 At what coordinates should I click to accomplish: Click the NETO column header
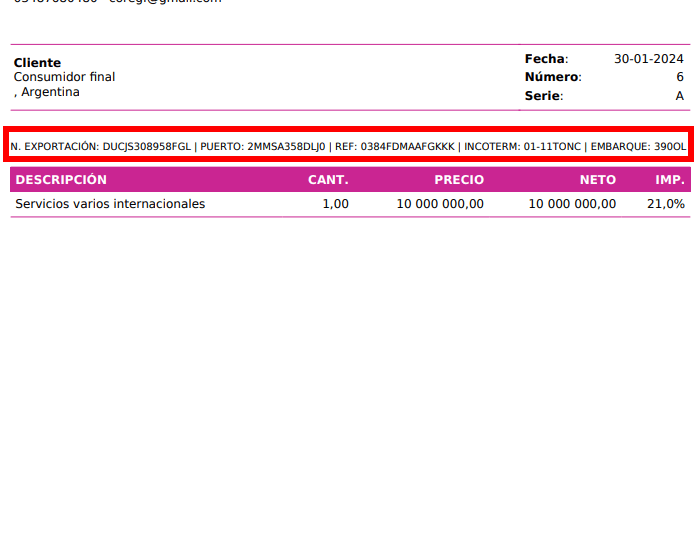pyautogui.click(x=597, y=180)
